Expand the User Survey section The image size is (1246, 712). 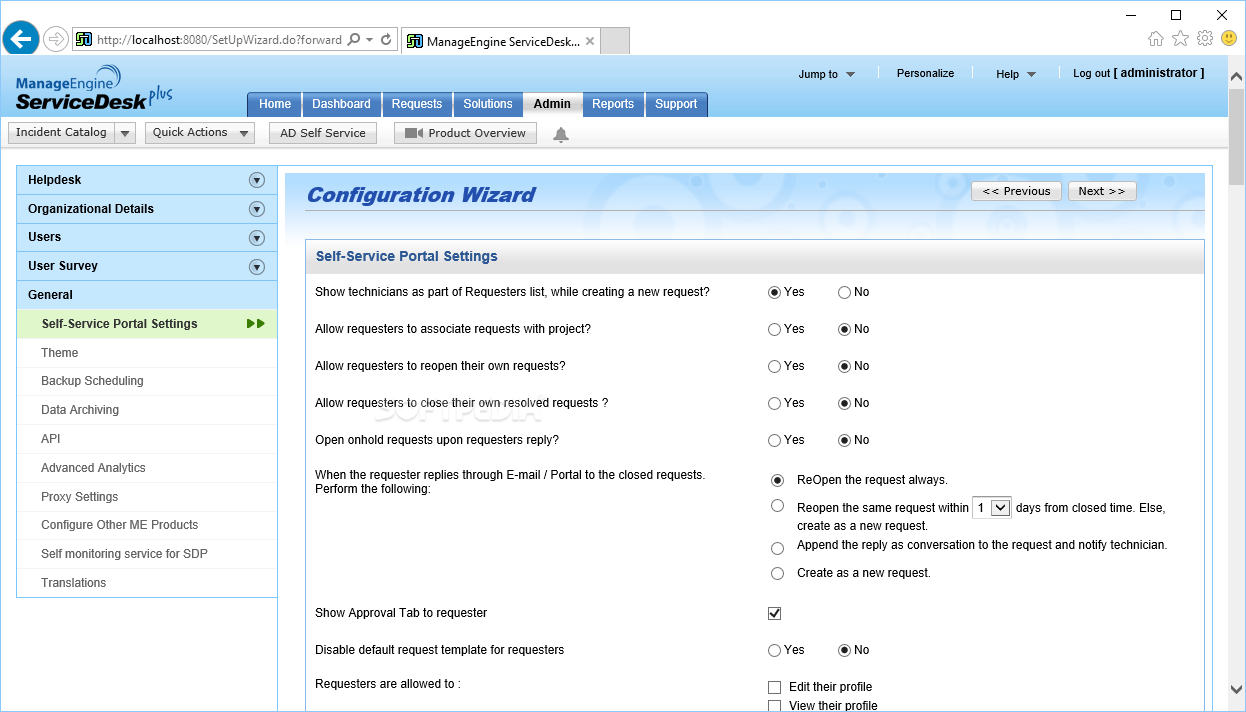tap(257, 267)
